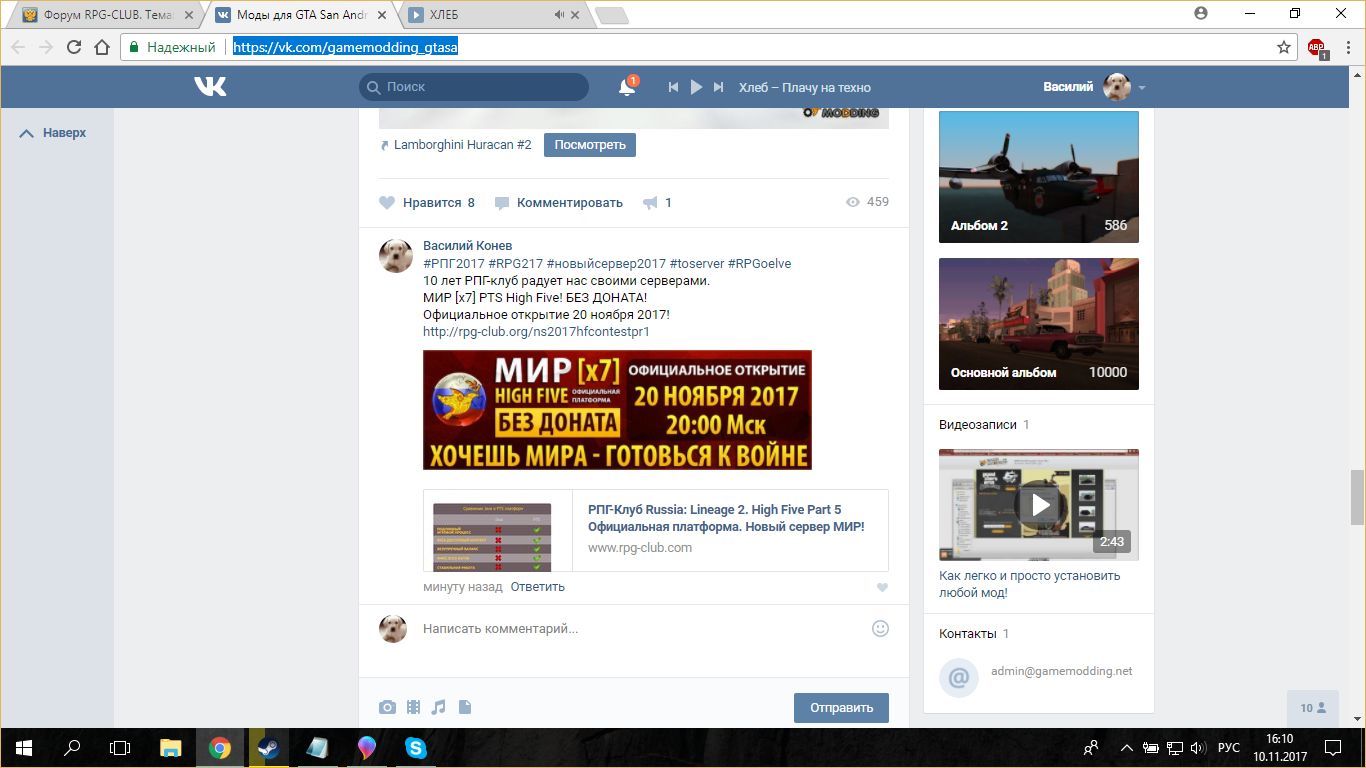Click the search field Поиск
1366x768 pixels.
tap(474, 87)
